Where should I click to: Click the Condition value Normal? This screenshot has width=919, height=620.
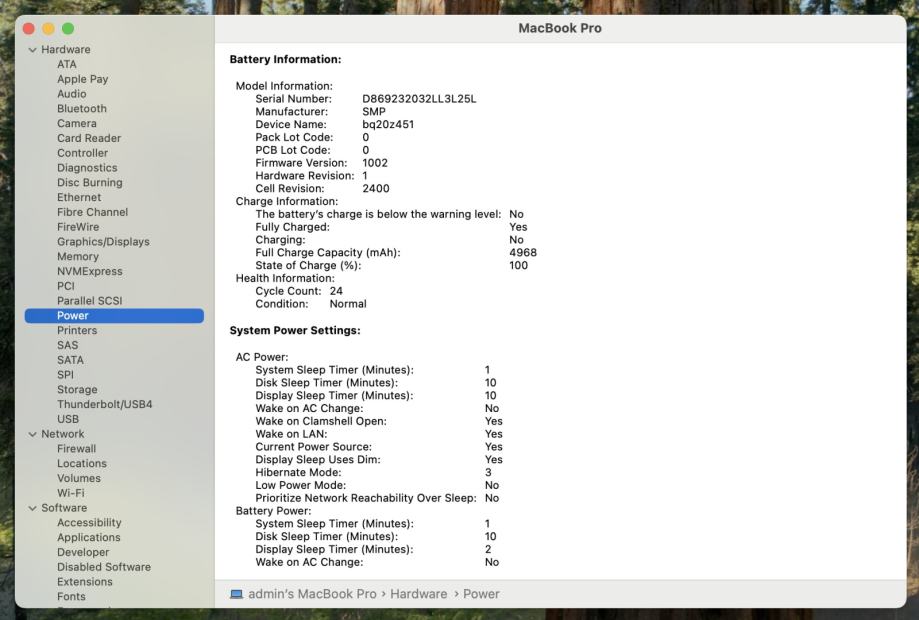(x=348, y=304)
